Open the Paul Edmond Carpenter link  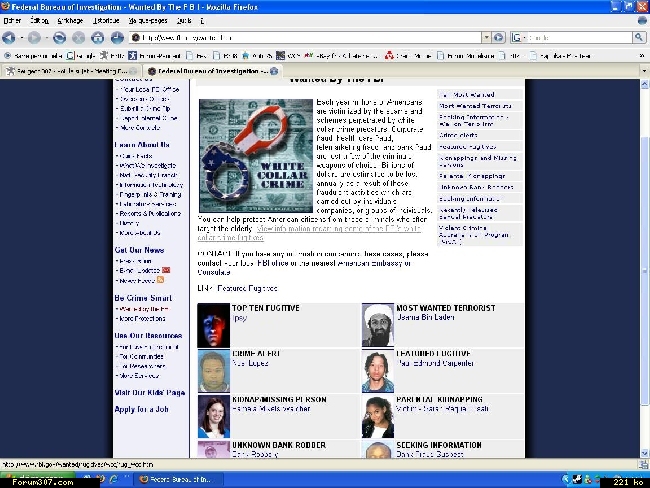[x=435, y=363]
